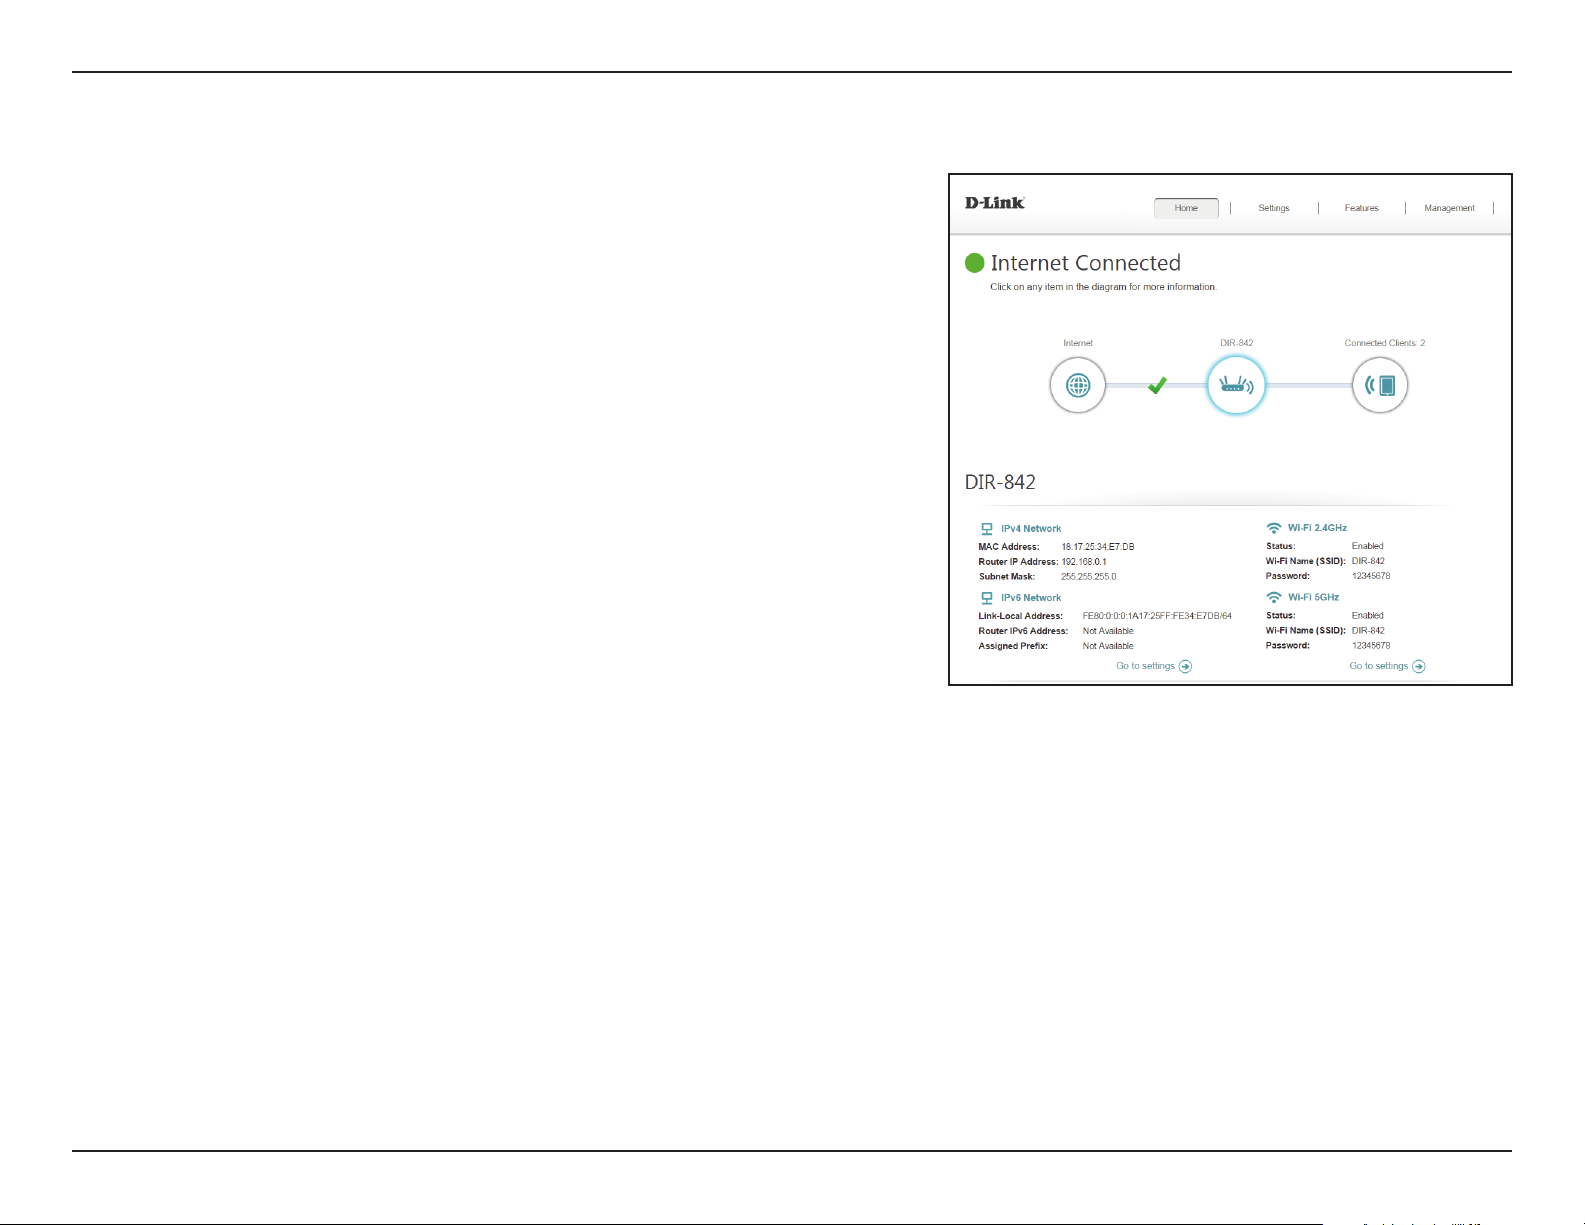Click Not Available beside Router IPv6 Address
1585x1225 pixels.
point(1108,631)
